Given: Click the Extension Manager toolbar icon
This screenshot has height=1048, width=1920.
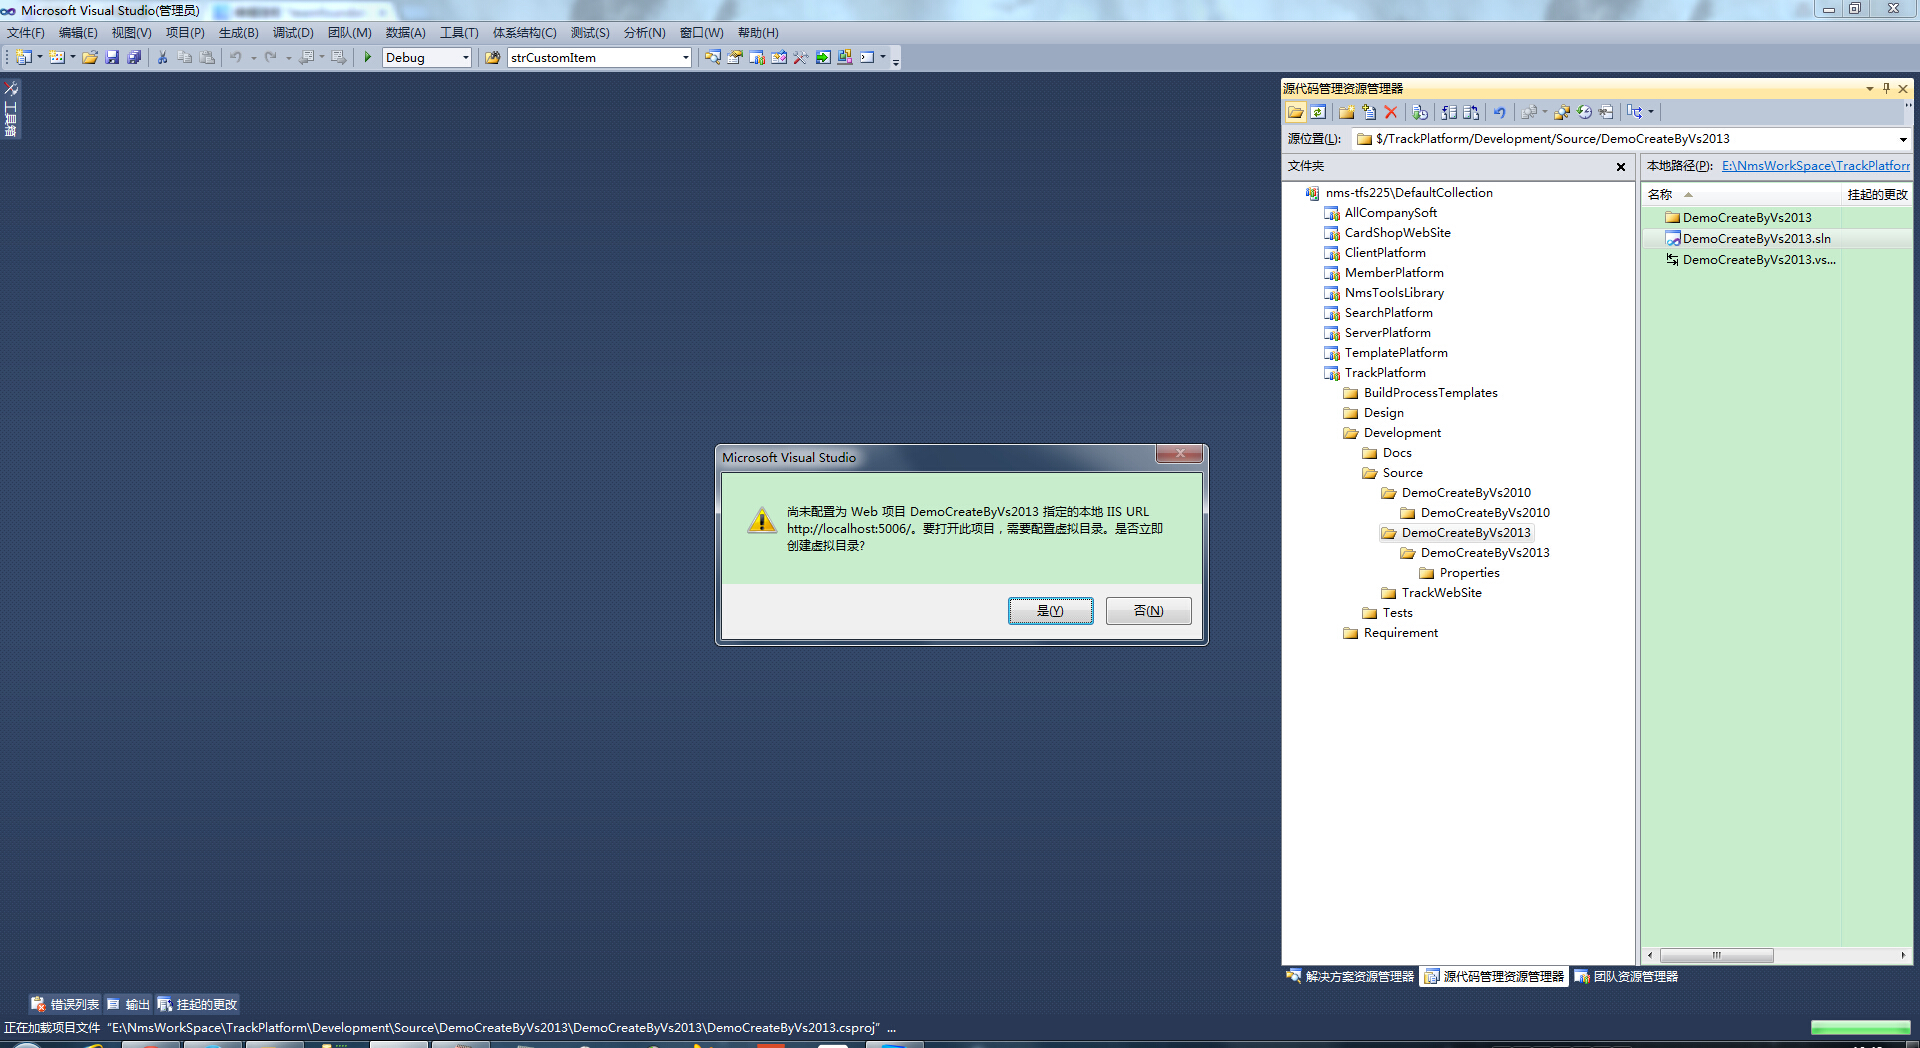Looking at the screenshot, I should point(844,57).
